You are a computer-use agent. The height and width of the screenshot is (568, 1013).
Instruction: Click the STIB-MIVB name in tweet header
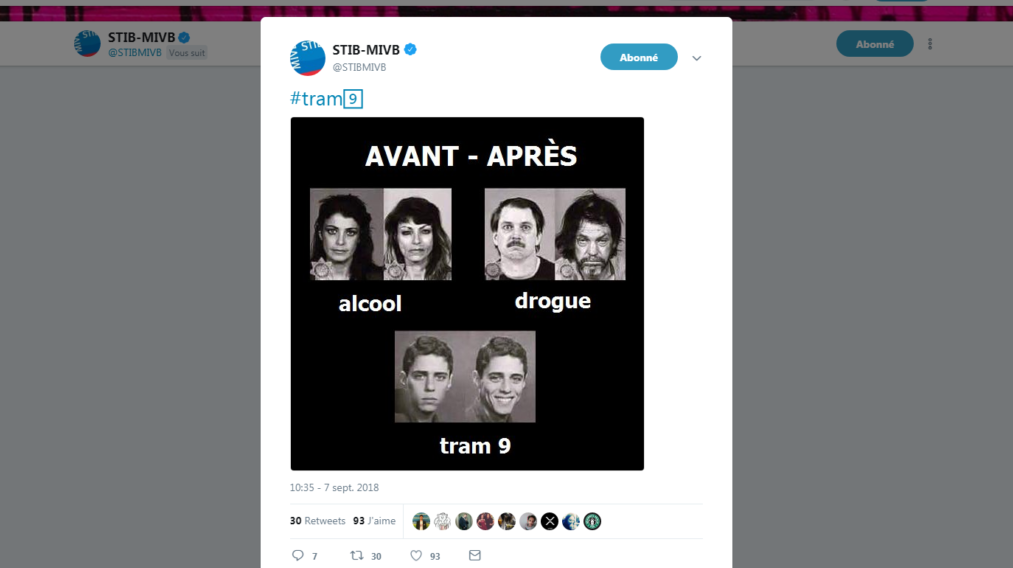pos(366,50)
